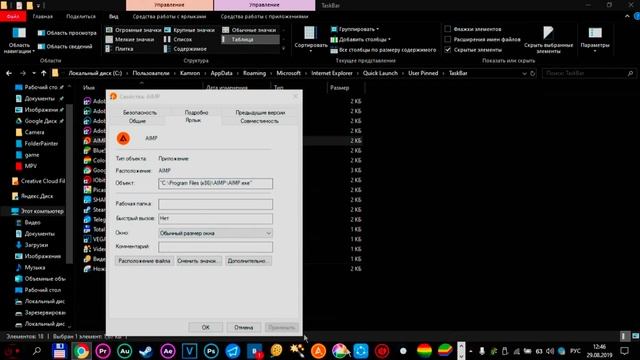The width and height of the screenshot is (640, 360).
Task: Select Этот компьютер in navigation pane
Action: tap(38, 211)
